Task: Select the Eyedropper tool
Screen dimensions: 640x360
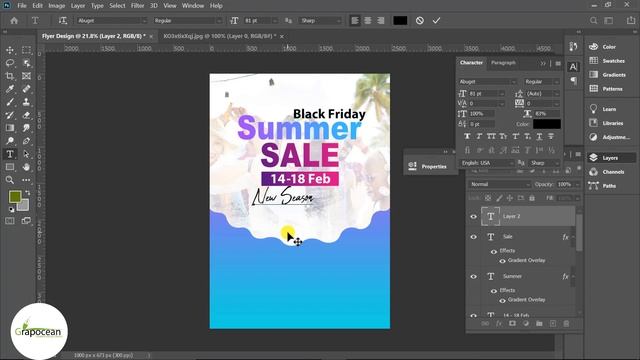Action: tap(10, 89)
